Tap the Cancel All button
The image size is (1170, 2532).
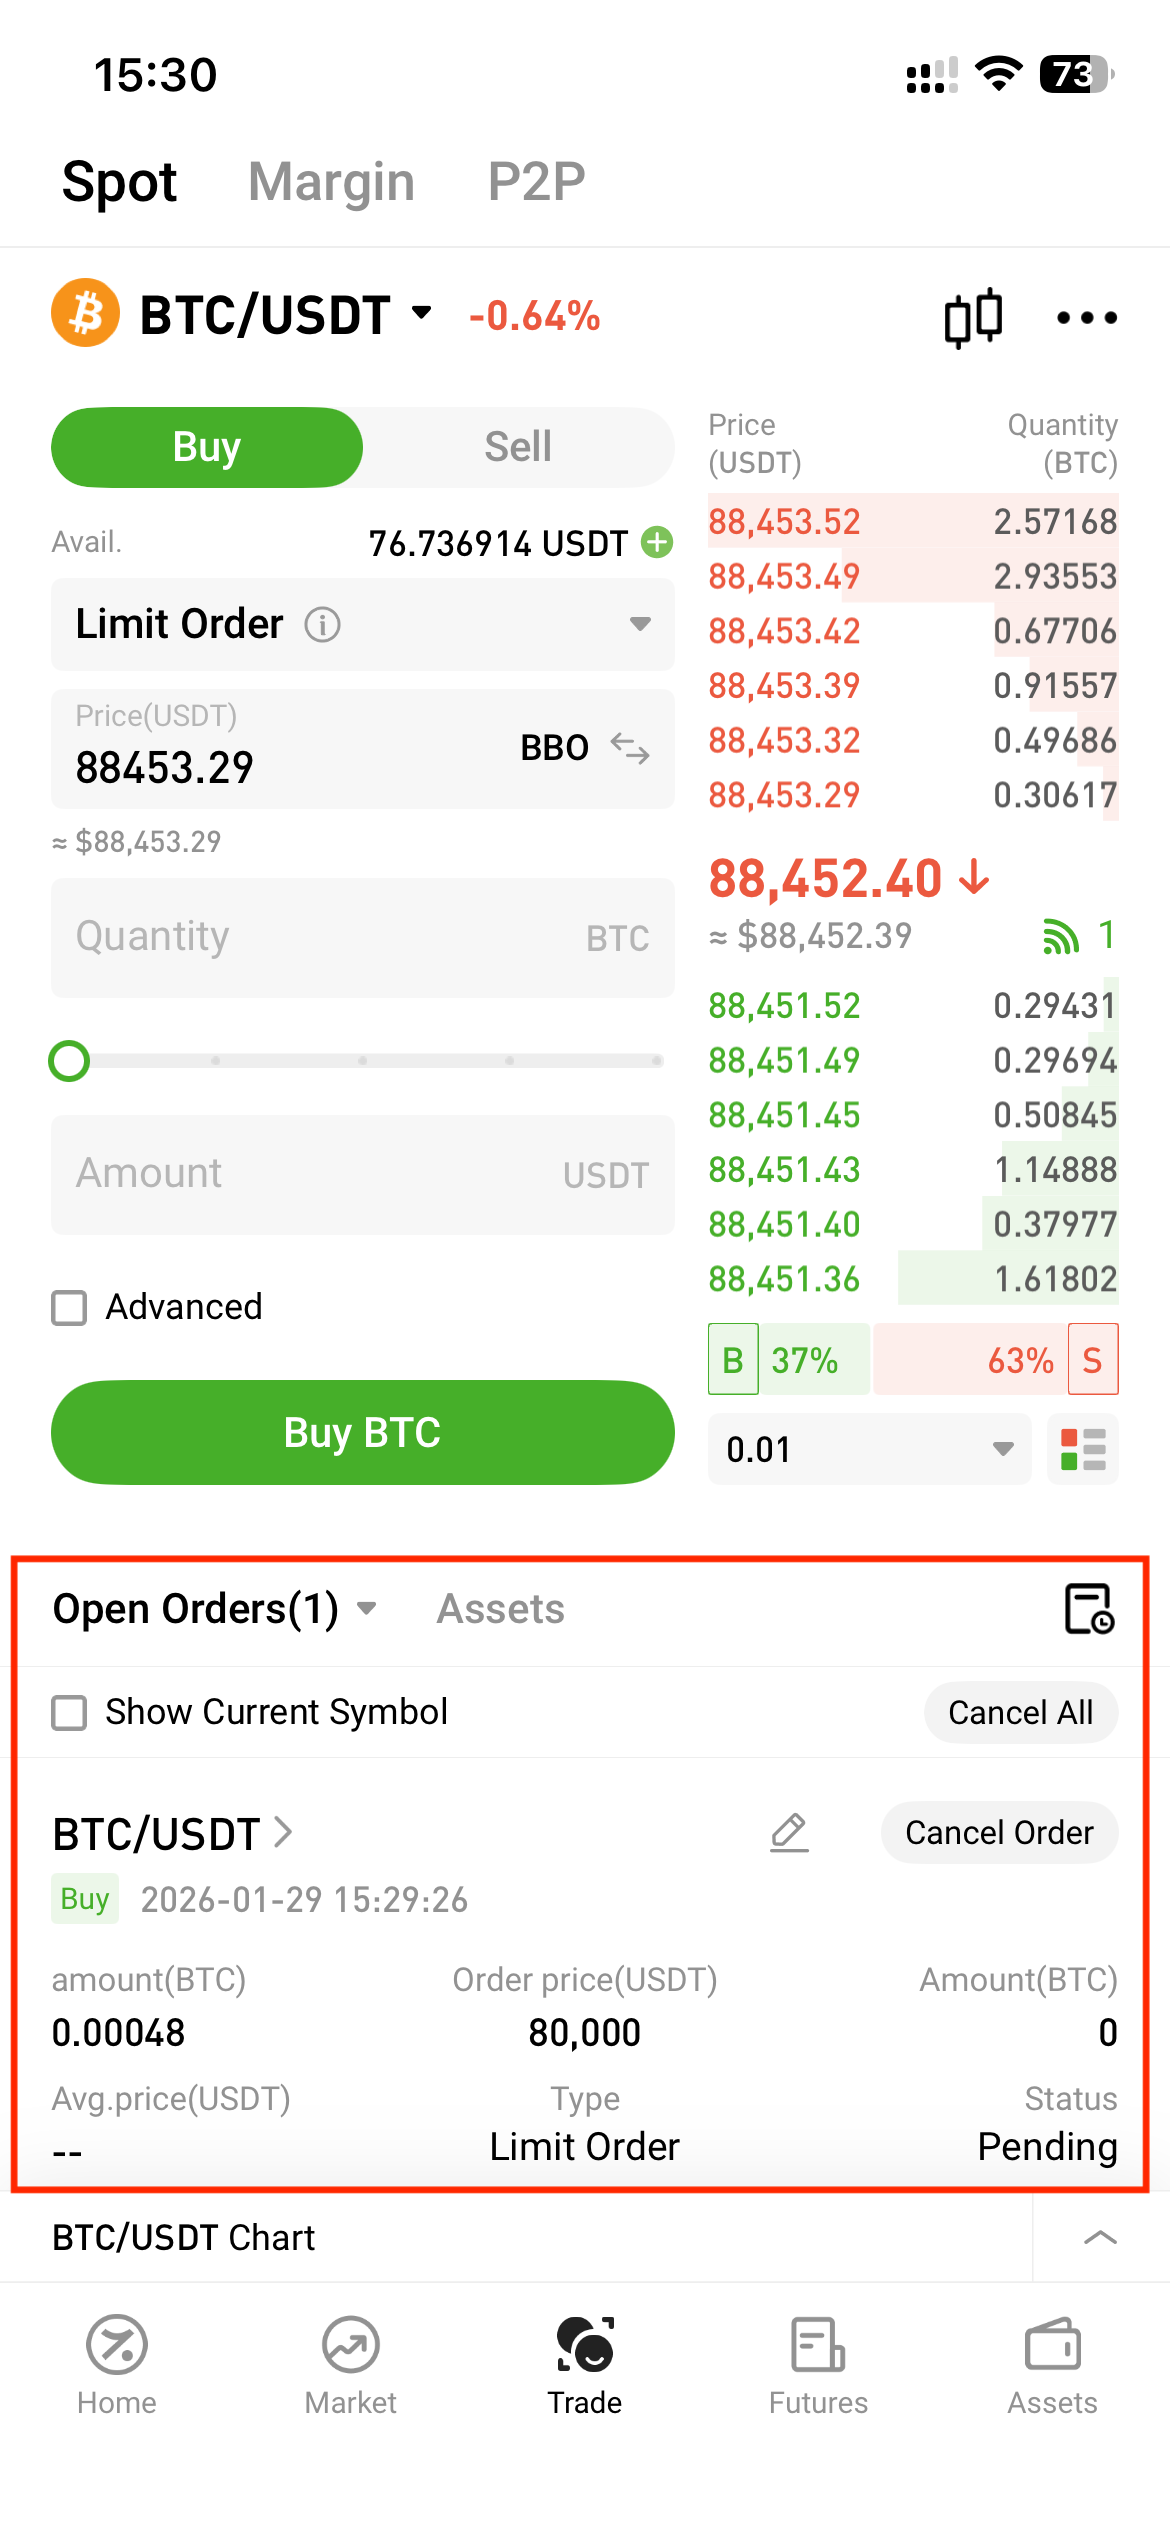pos(1020,1712)
